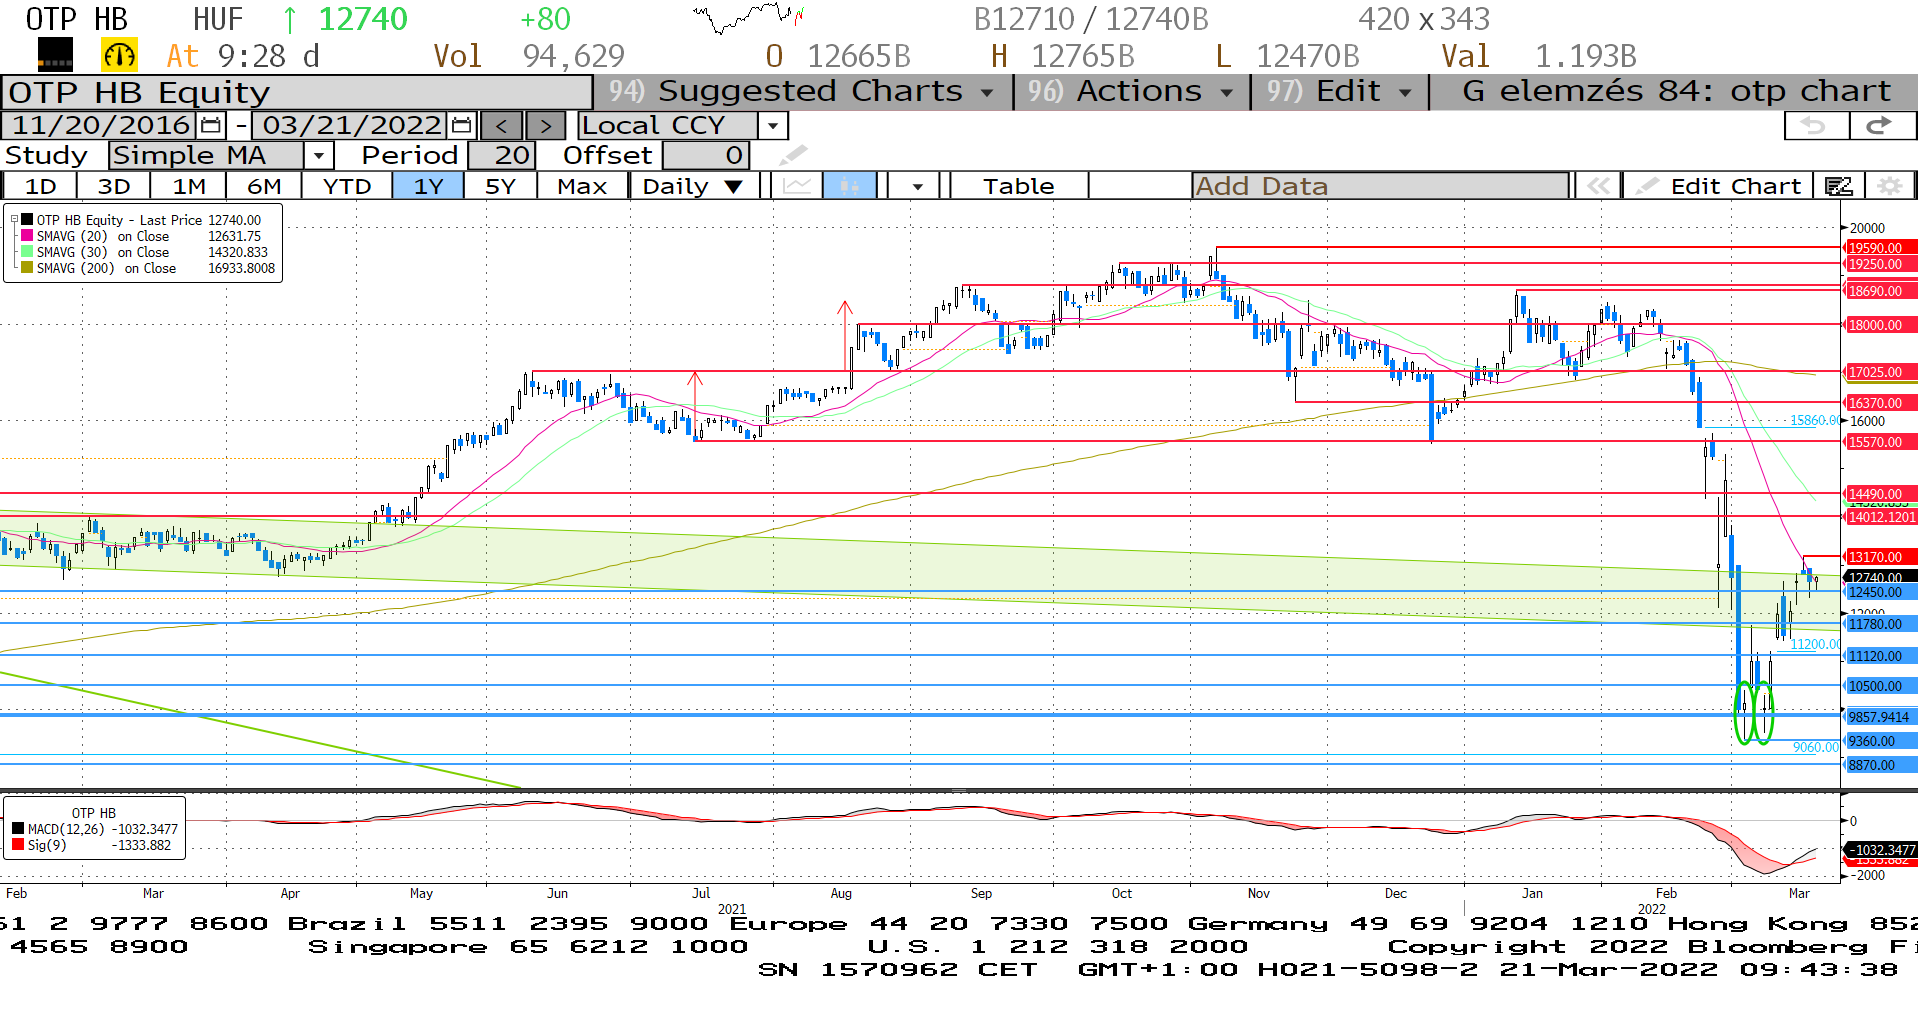Viewport: 1918px width, 1025px height.
Task: Click the Table view button
Action: (x=1018, y=186)
